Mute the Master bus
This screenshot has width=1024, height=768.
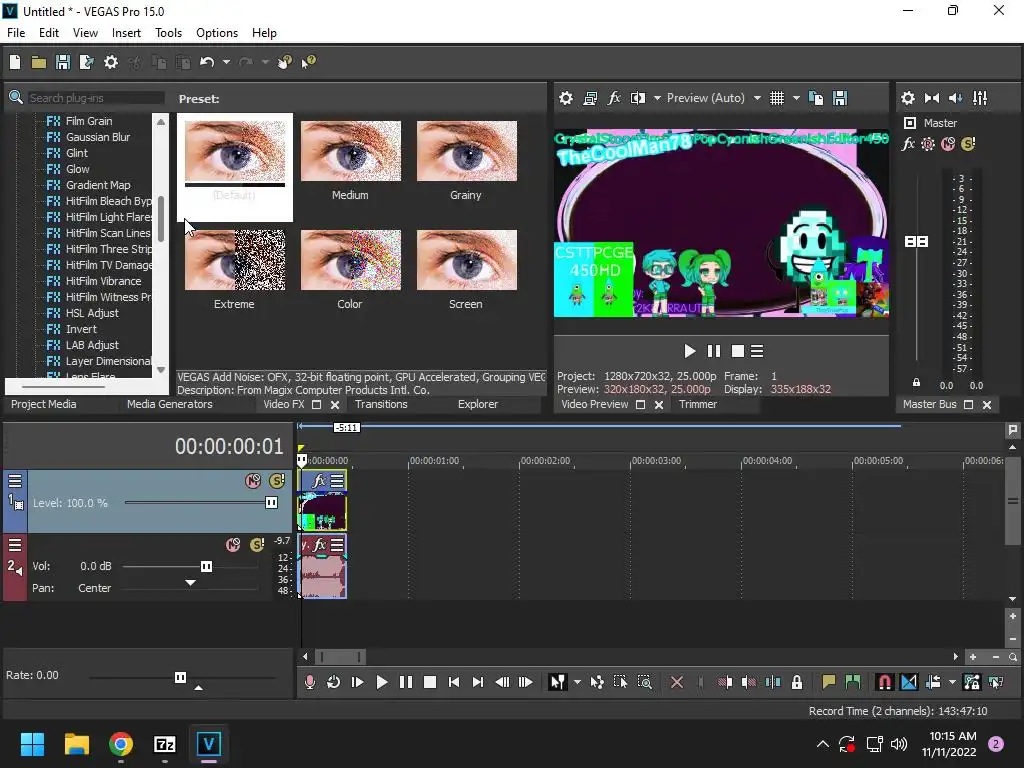(948, 144)
